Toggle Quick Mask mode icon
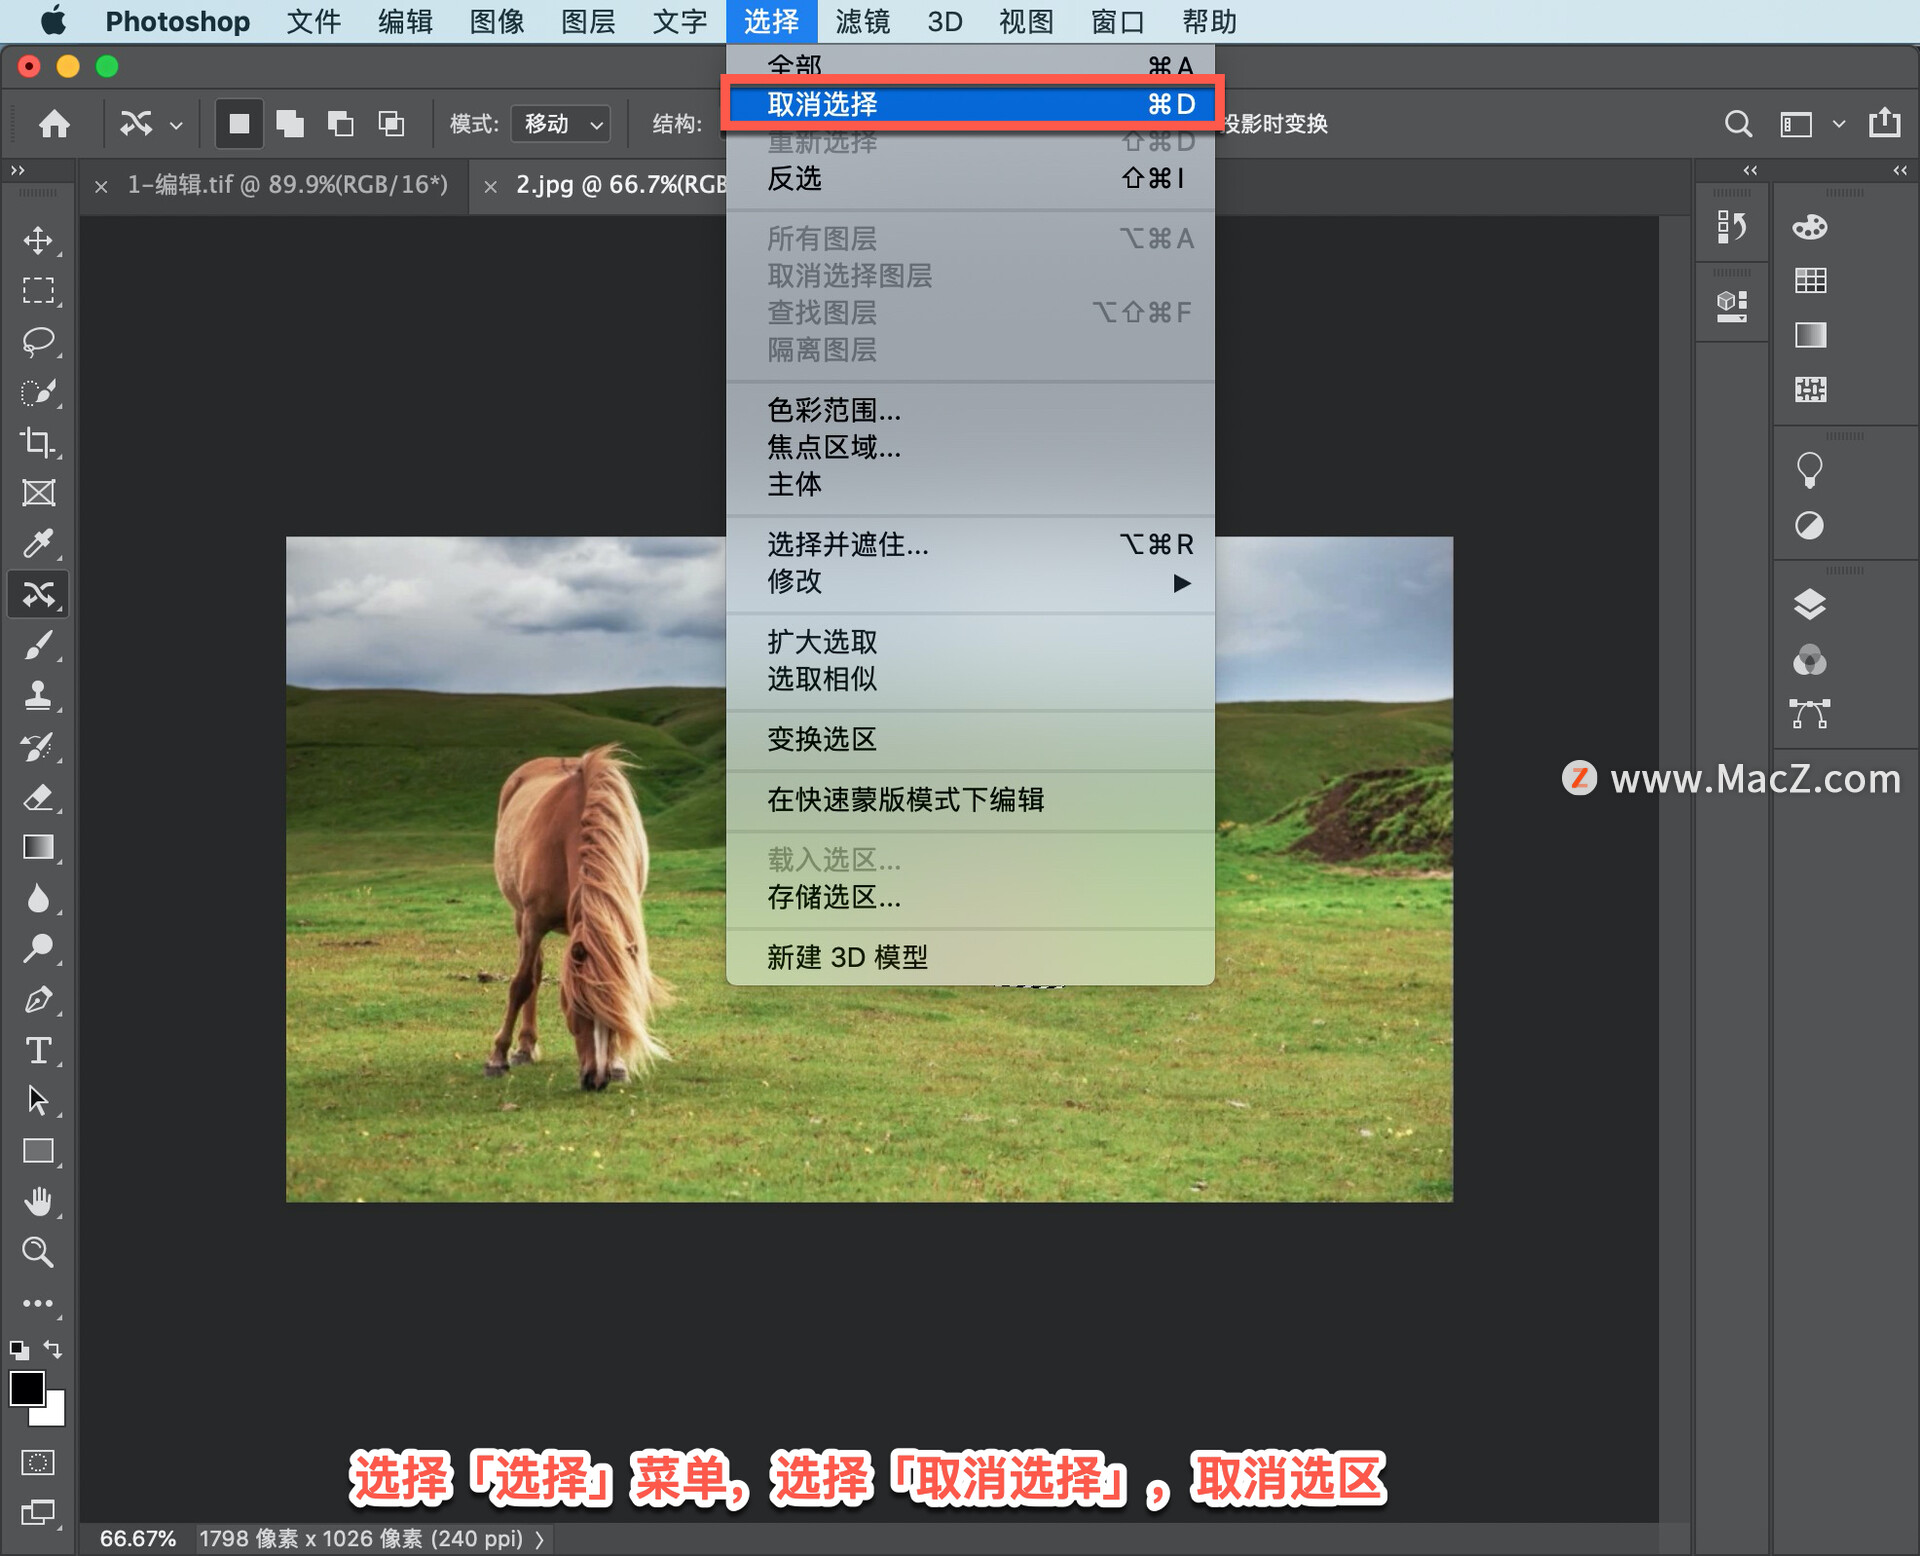 pyautogui.click(x=38, y=1463)
